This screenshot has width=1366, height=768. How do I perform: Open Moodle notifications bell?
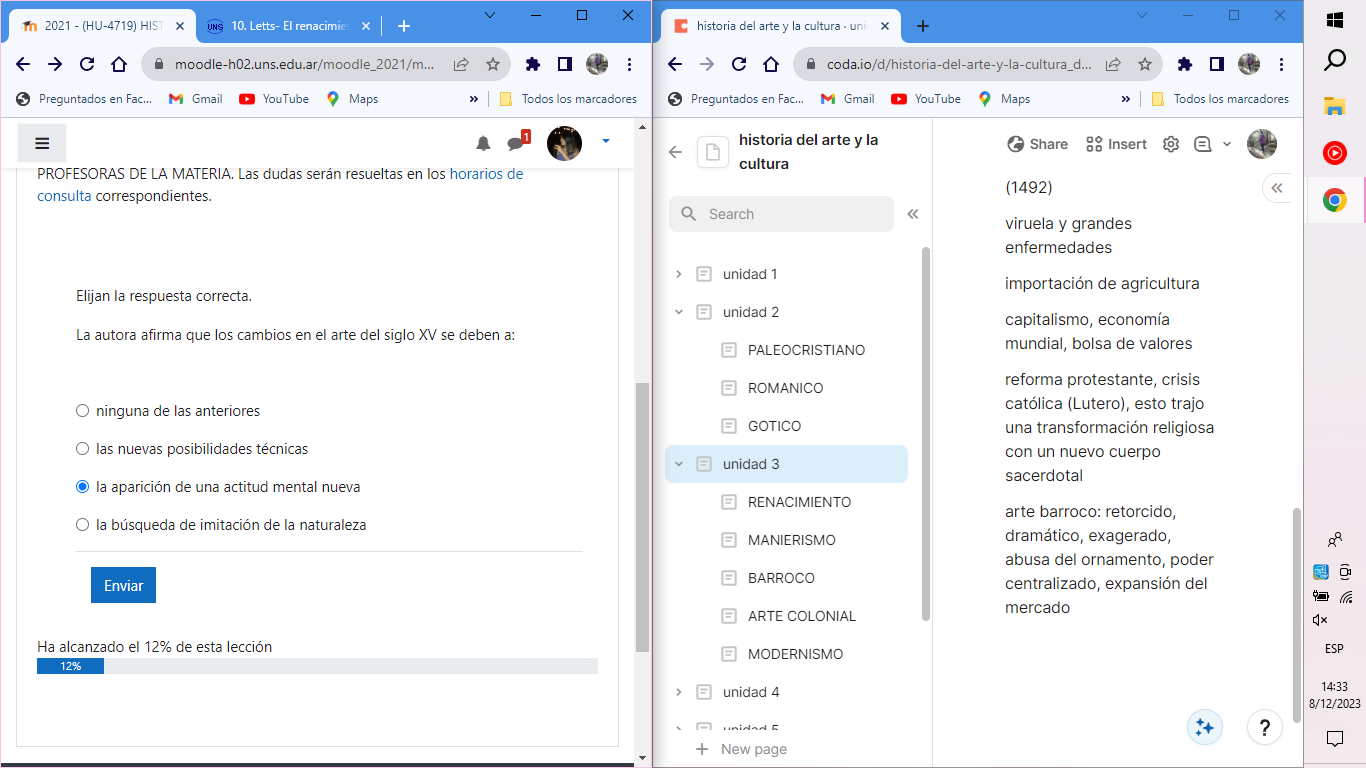tap(483, 143)
